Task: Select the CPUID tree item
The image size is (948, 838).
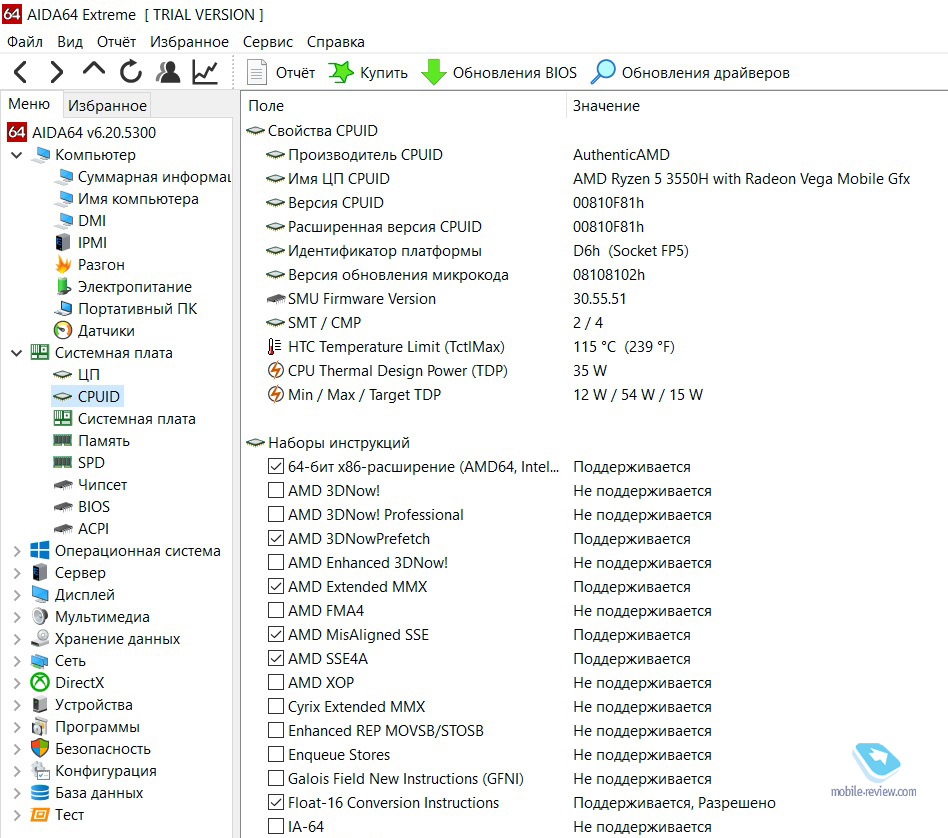Action: tap(87, 397)
